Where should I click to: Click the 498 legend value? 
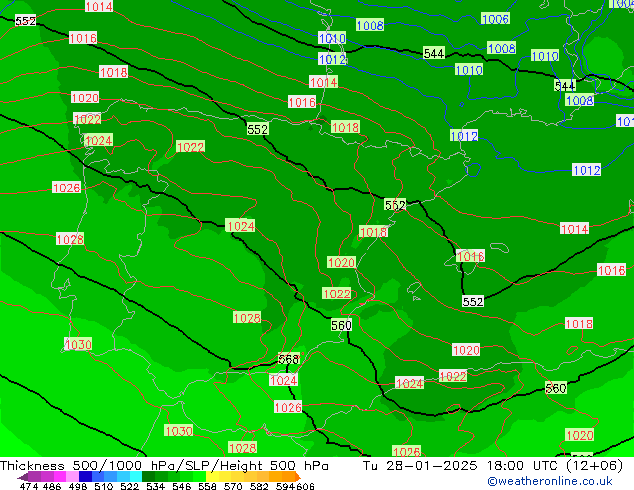78,486
